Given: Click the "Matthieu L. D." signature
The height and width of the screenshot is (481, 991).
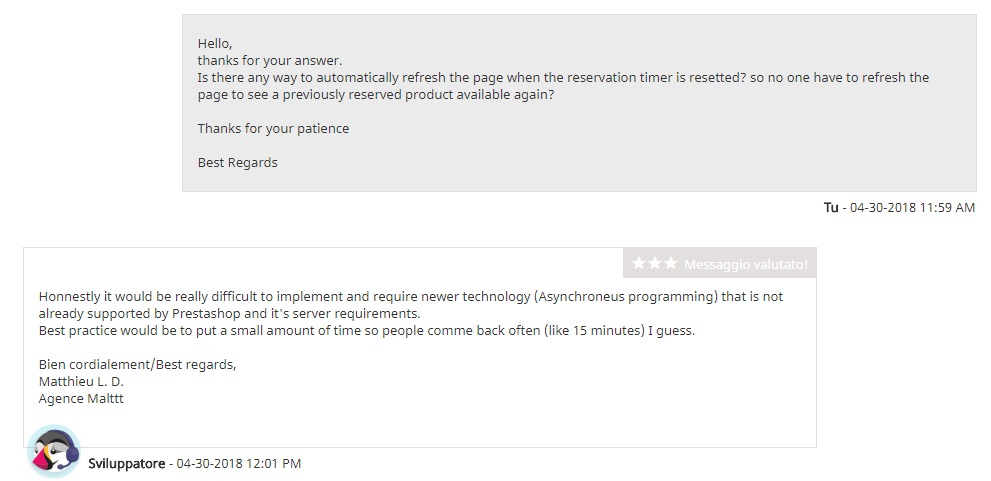Looking at the screenshot, I should point(81,381).
